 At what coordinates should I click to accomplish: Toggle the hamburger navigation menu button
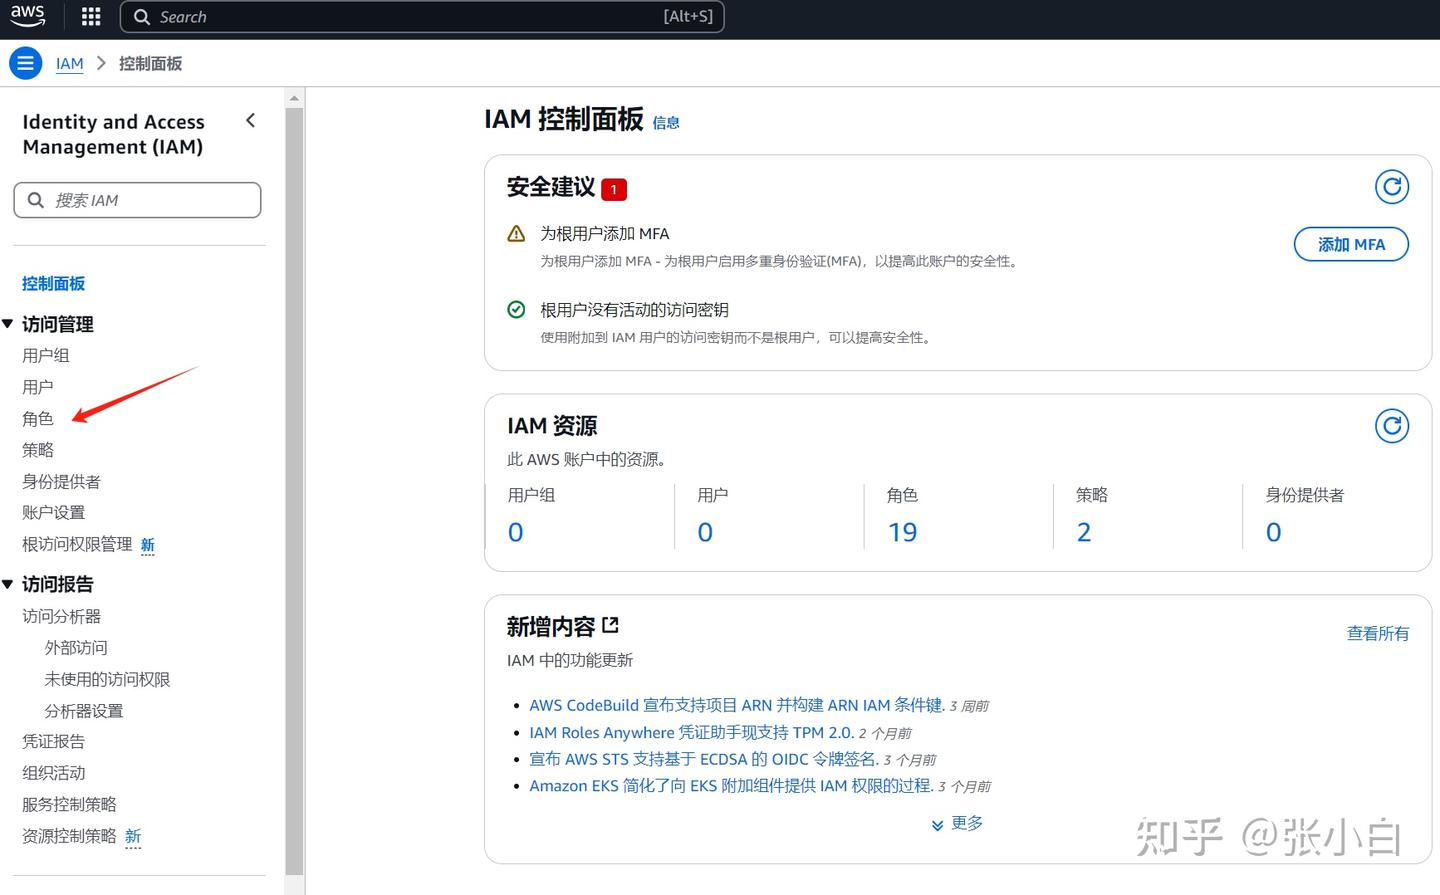click(x=26, y=63)
